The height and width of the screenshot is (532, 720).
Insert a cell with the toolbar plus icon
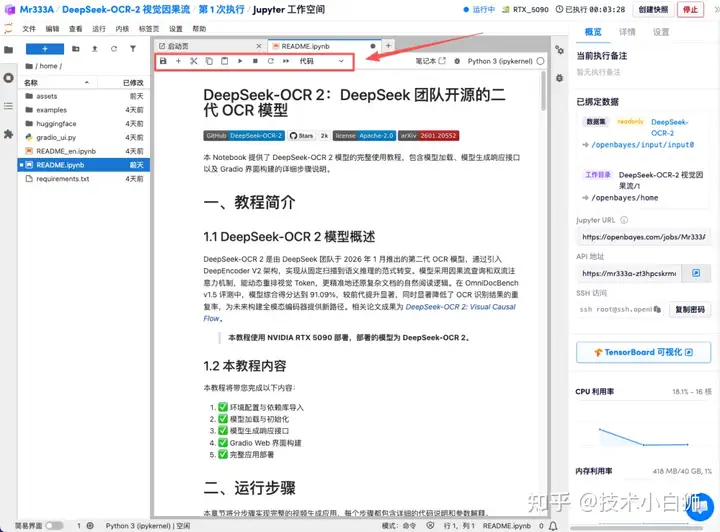point(178,61)
